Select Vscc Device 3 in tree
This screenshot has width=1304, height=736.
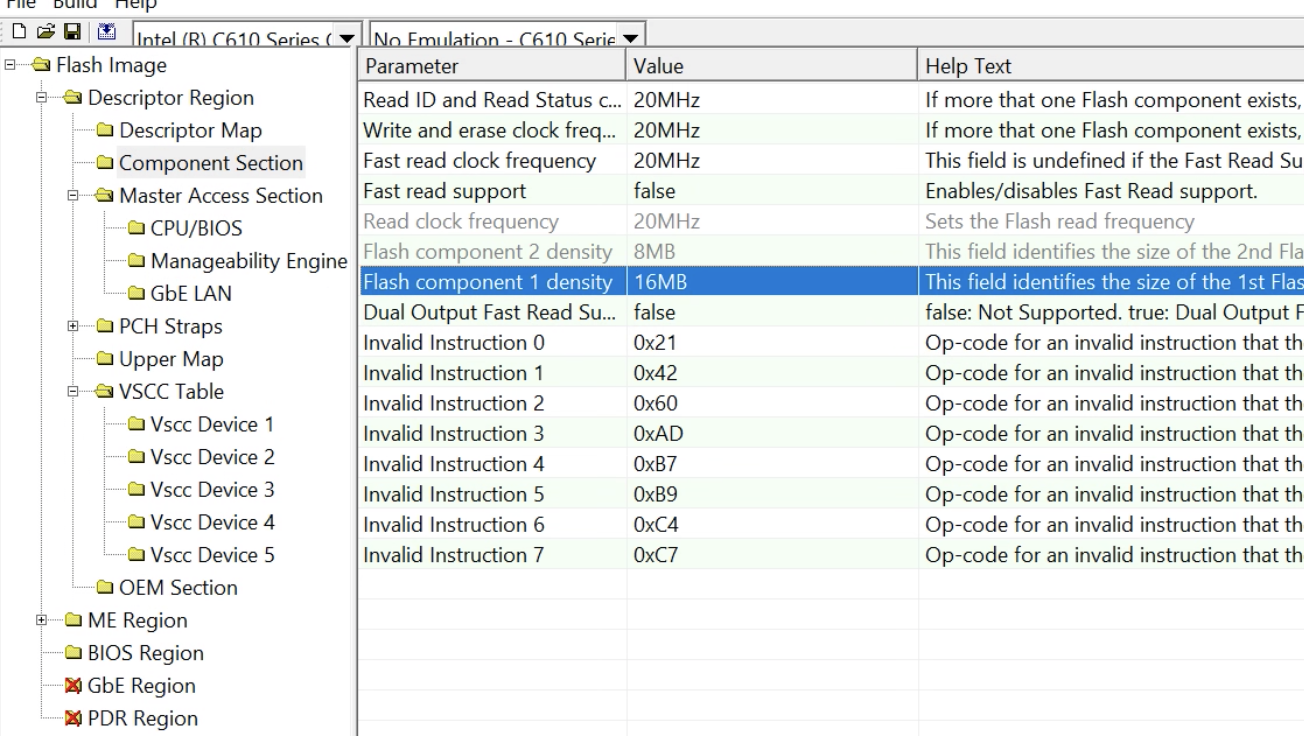coord(211,490)
